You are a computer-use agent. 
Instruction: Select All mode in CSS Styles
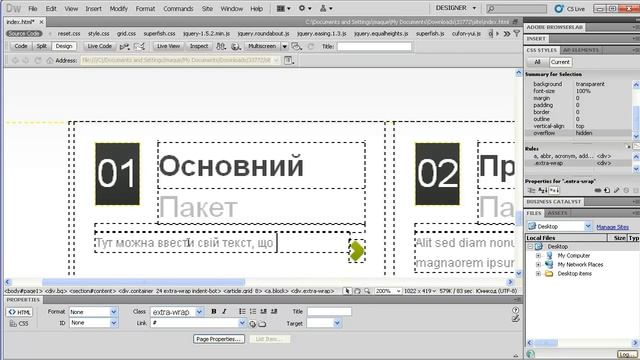pos(537,62)
